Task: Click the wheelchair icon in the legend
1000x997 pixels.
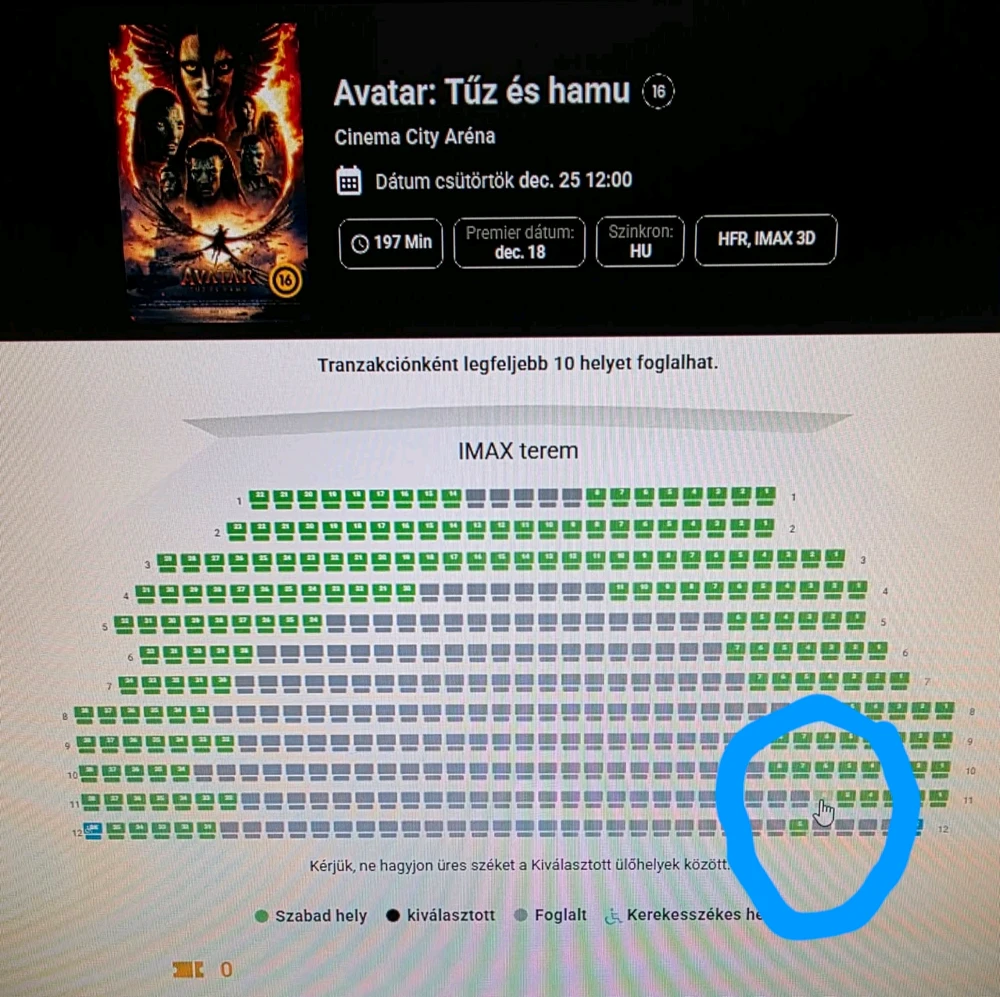Action: click(612, 917)
